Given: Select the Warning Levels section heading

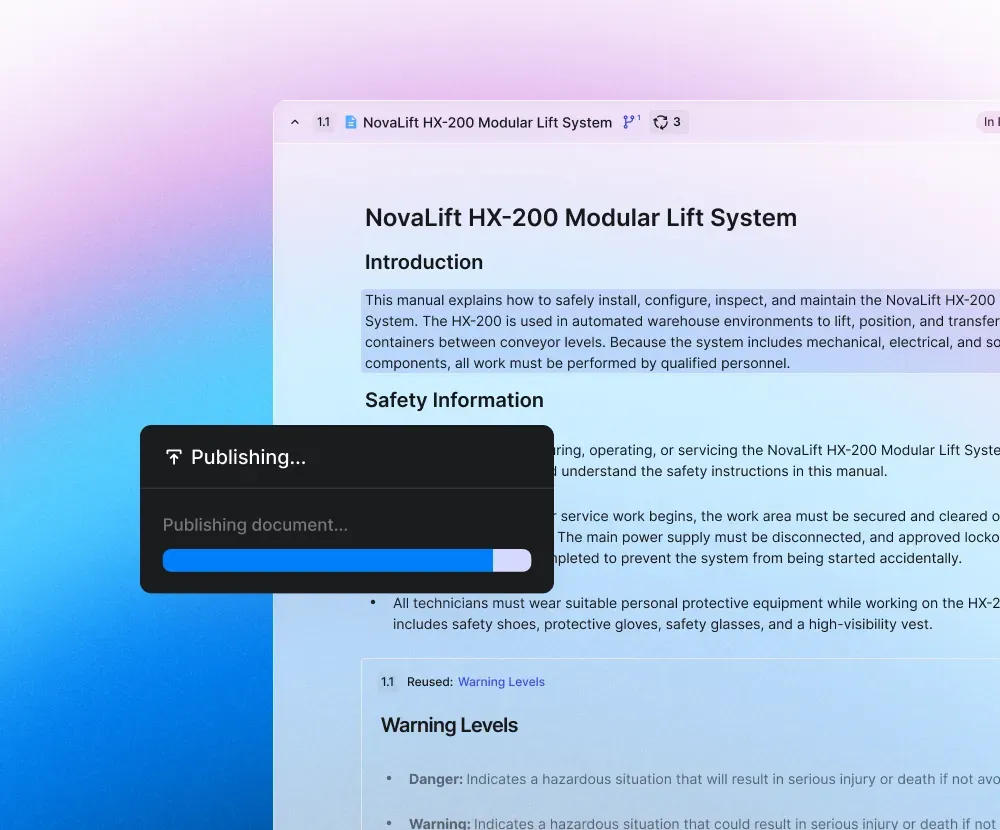Looking at the screenshot, I should (449, 725).
